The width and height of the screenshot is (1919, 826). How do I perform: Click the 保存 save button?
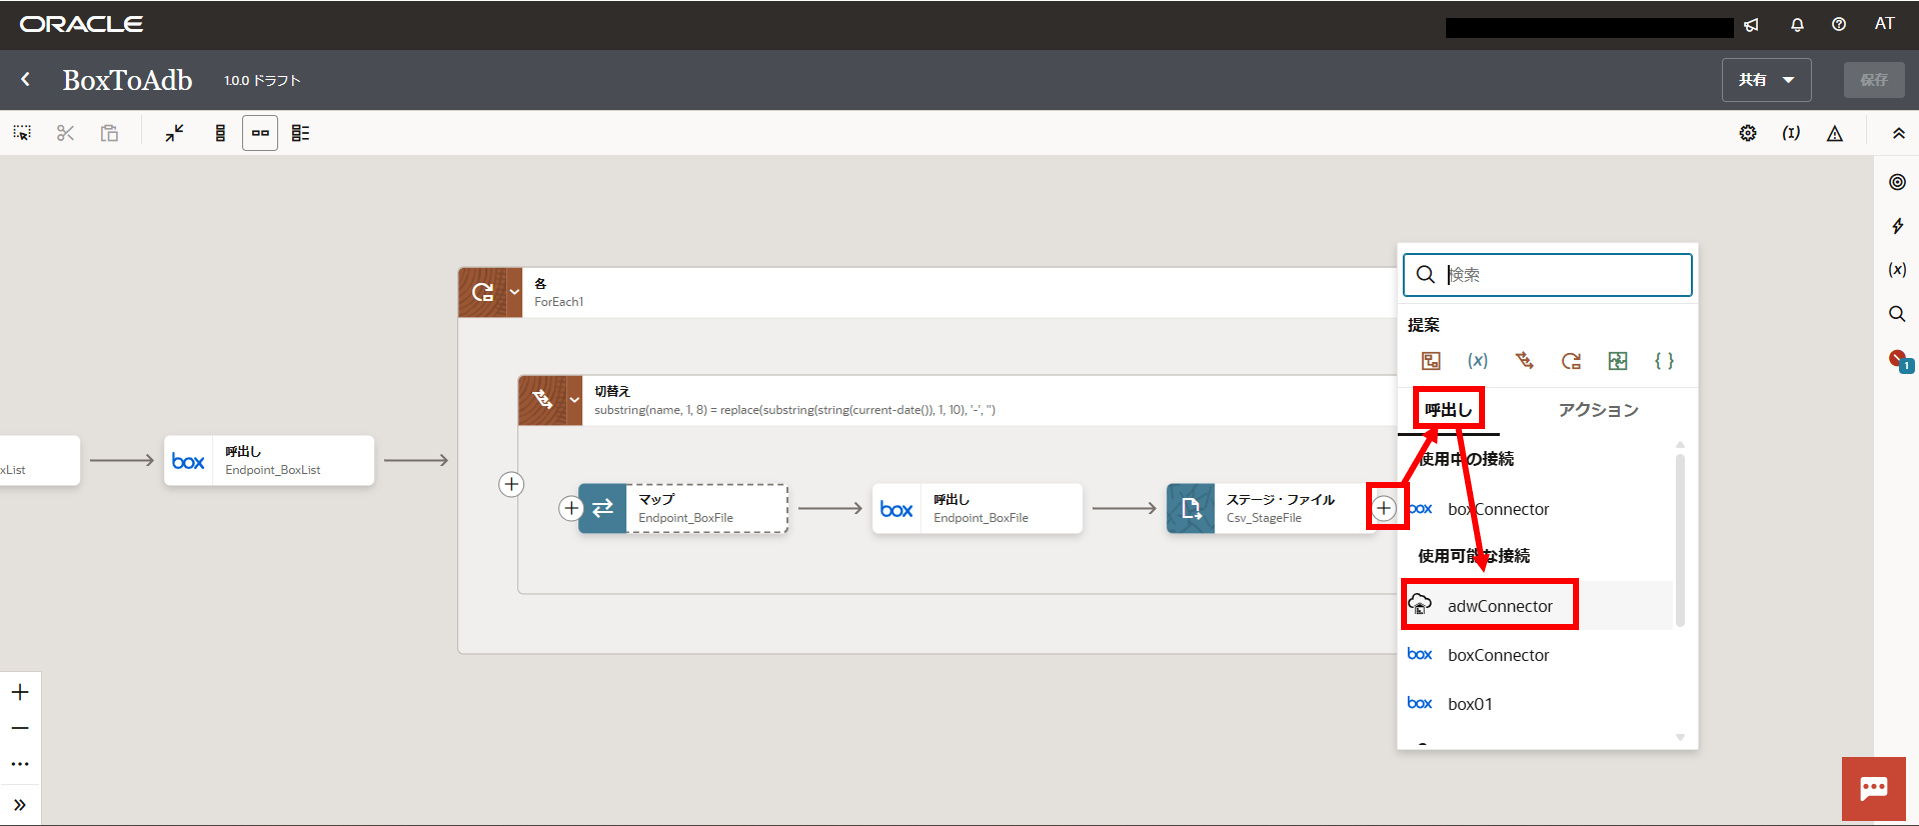1874,80
